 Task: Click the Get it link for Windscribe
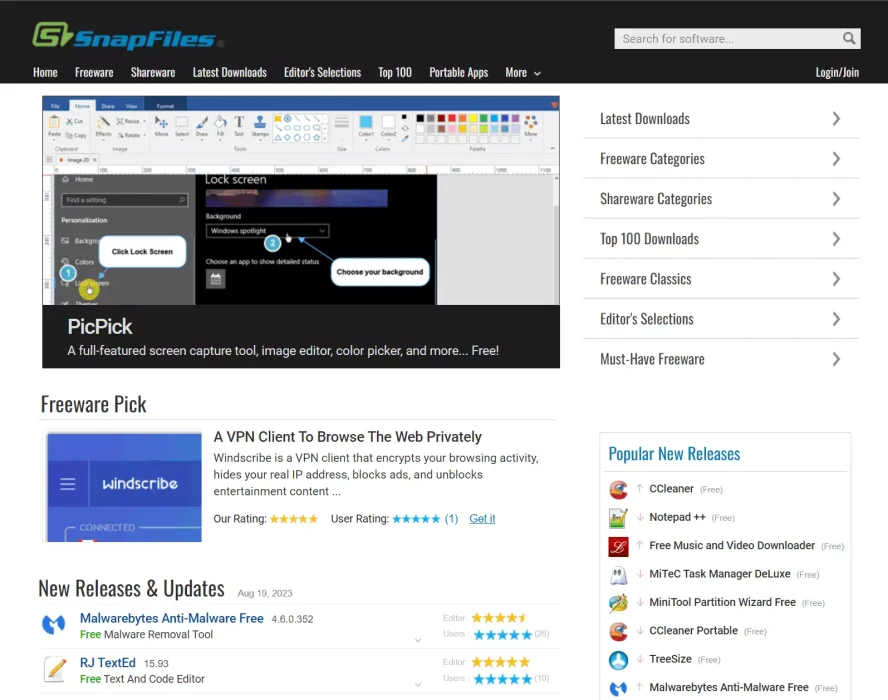(482, 519)
